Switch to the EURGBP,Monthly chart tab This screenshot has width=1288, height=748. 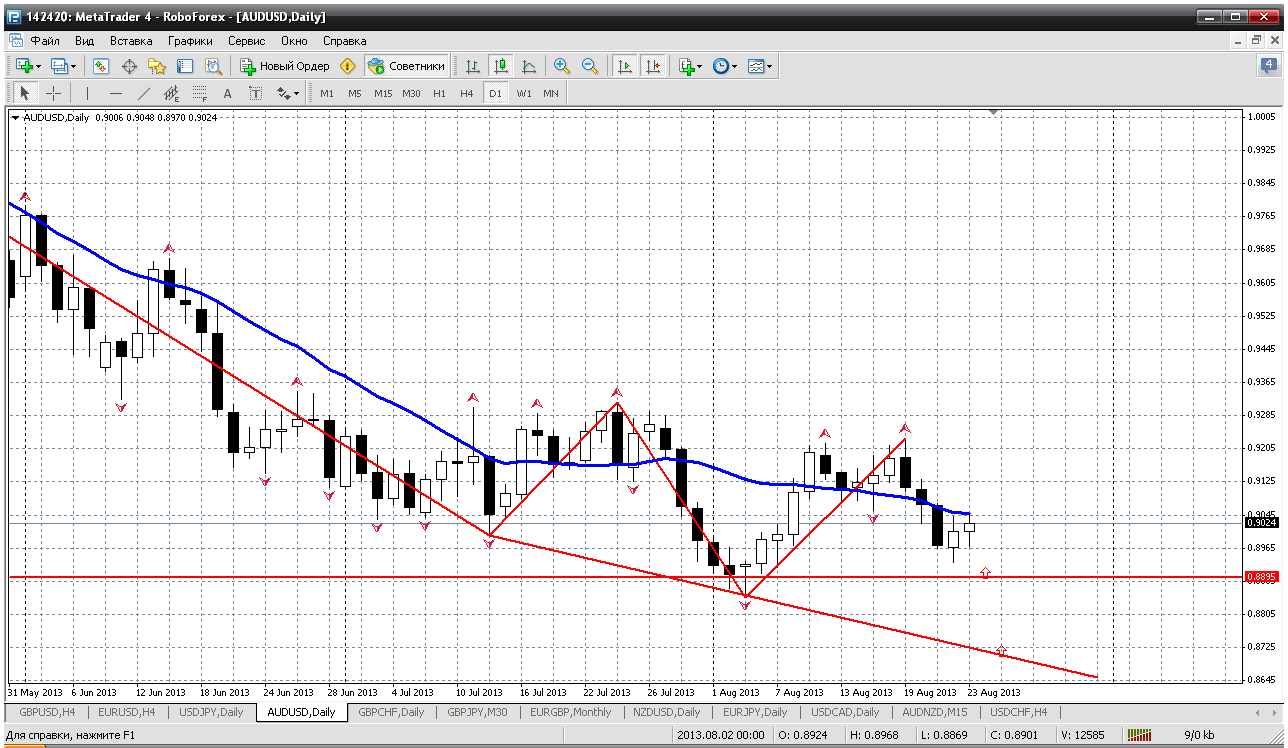[x=571, y=712]
